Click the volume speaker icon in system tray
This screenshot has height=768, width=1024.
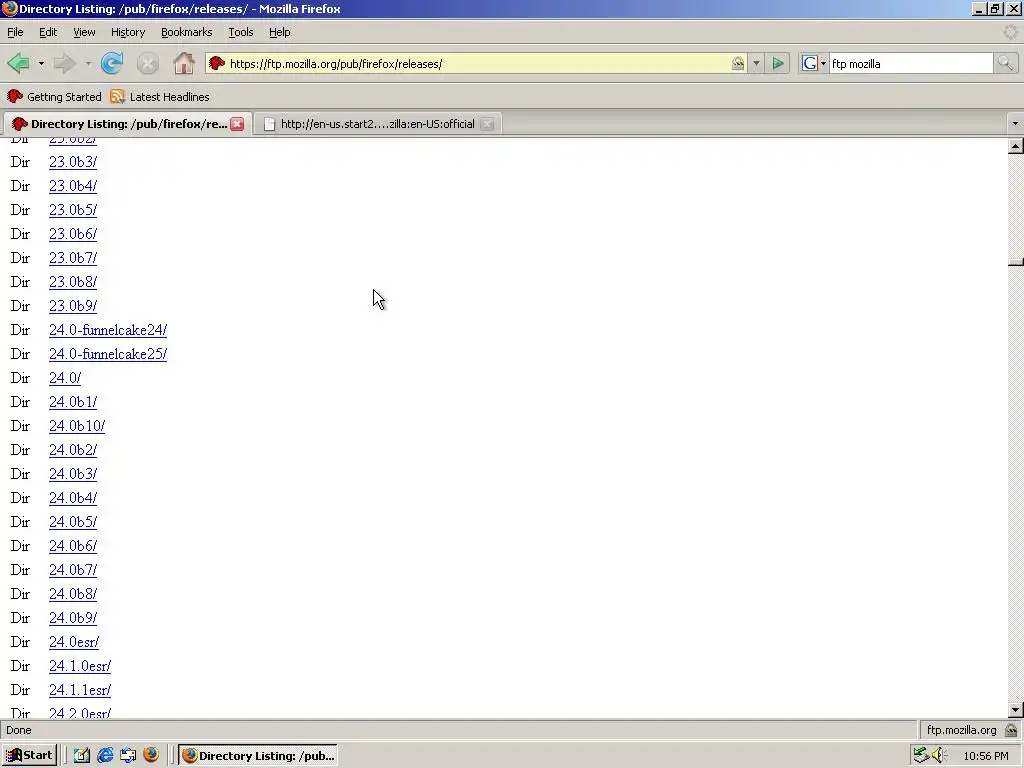[x=939, y=755]
